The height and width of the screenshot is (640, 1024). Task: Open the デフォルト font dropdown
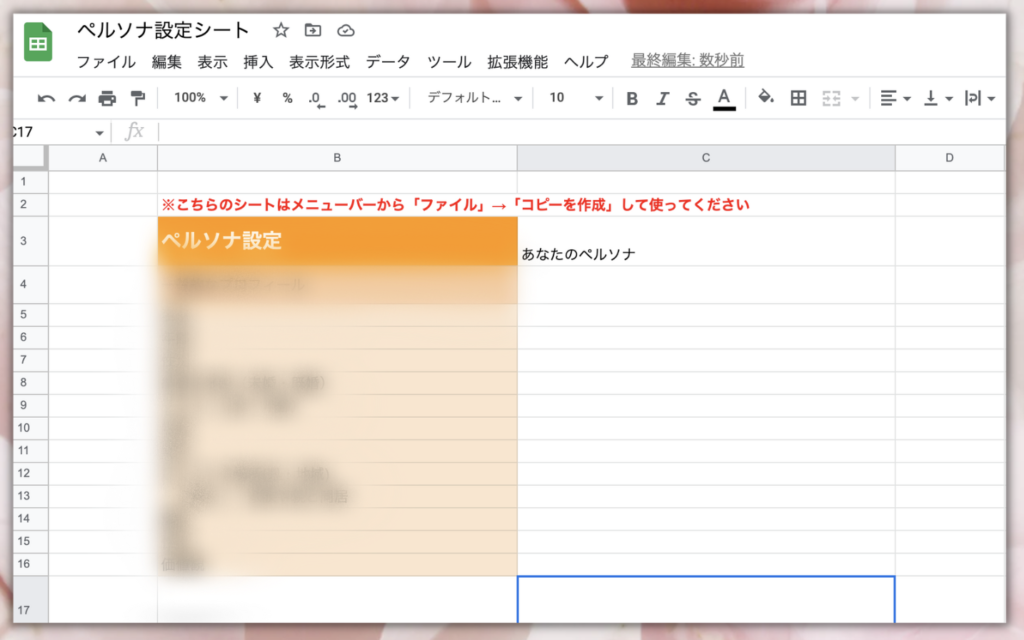[474, 98]
